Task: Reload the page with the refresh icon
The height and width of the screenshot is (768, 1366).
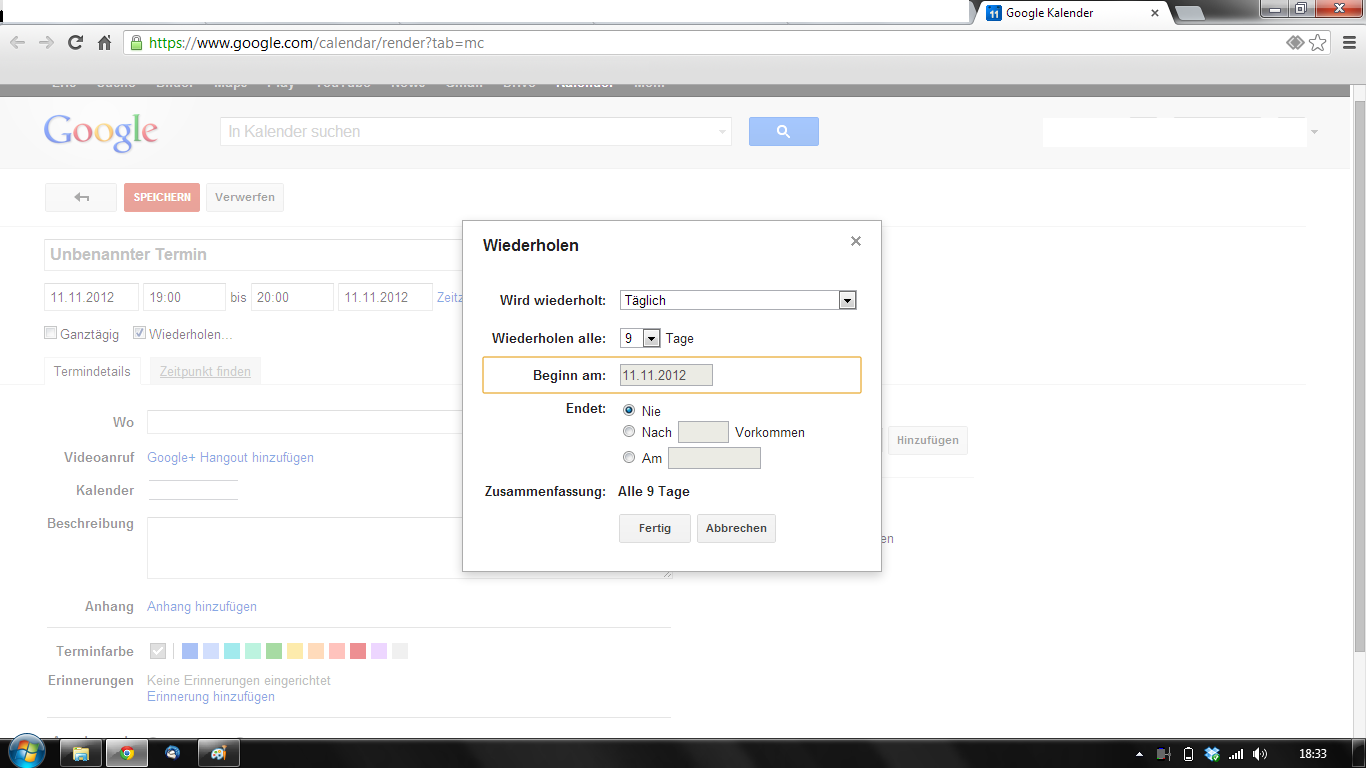Action: point(75,43)
